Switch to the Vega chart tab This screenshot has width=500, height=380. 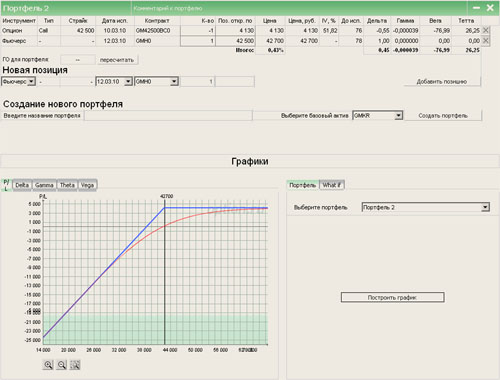click(x=87, y=185)
